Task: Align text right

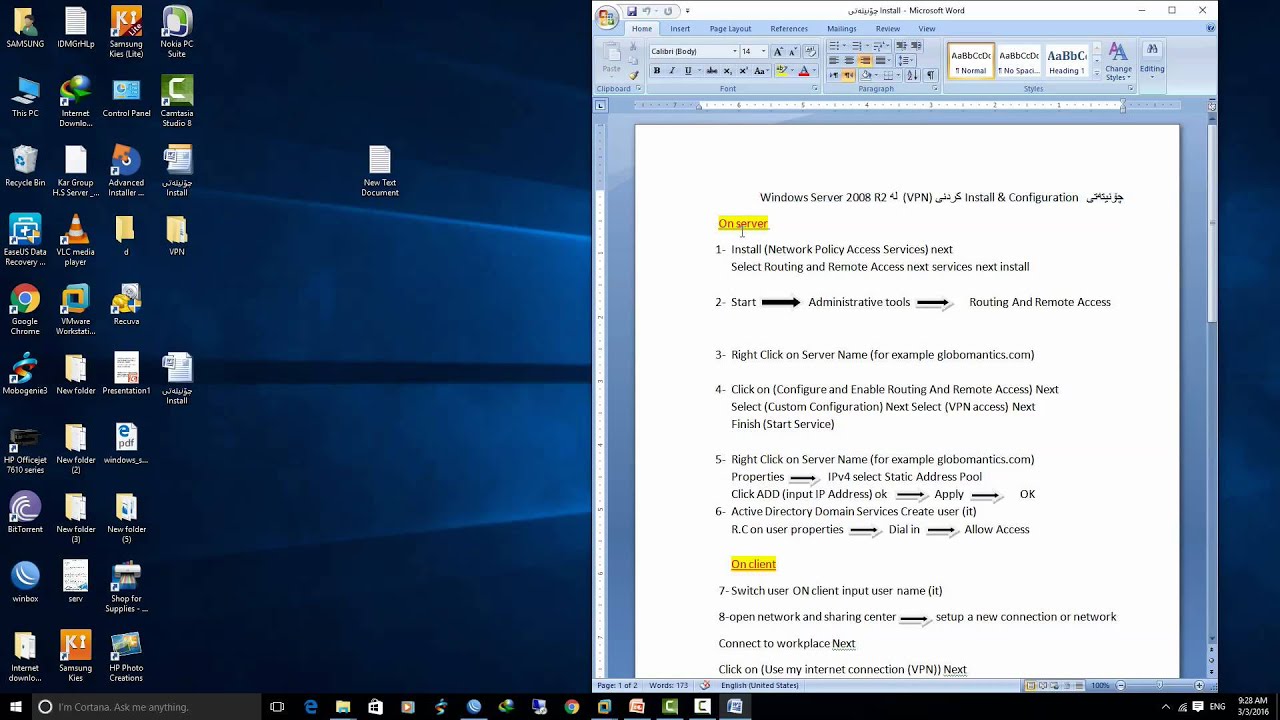Action: (x=865, y=60)
